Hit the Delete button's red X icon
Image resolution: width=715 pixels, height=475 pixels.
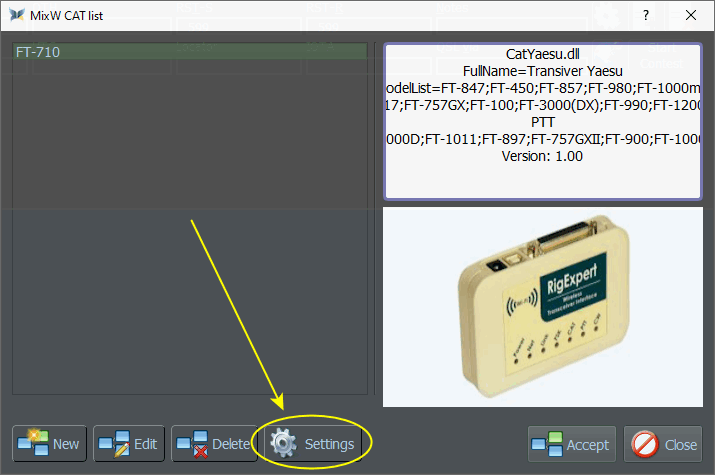coord(192,444)
